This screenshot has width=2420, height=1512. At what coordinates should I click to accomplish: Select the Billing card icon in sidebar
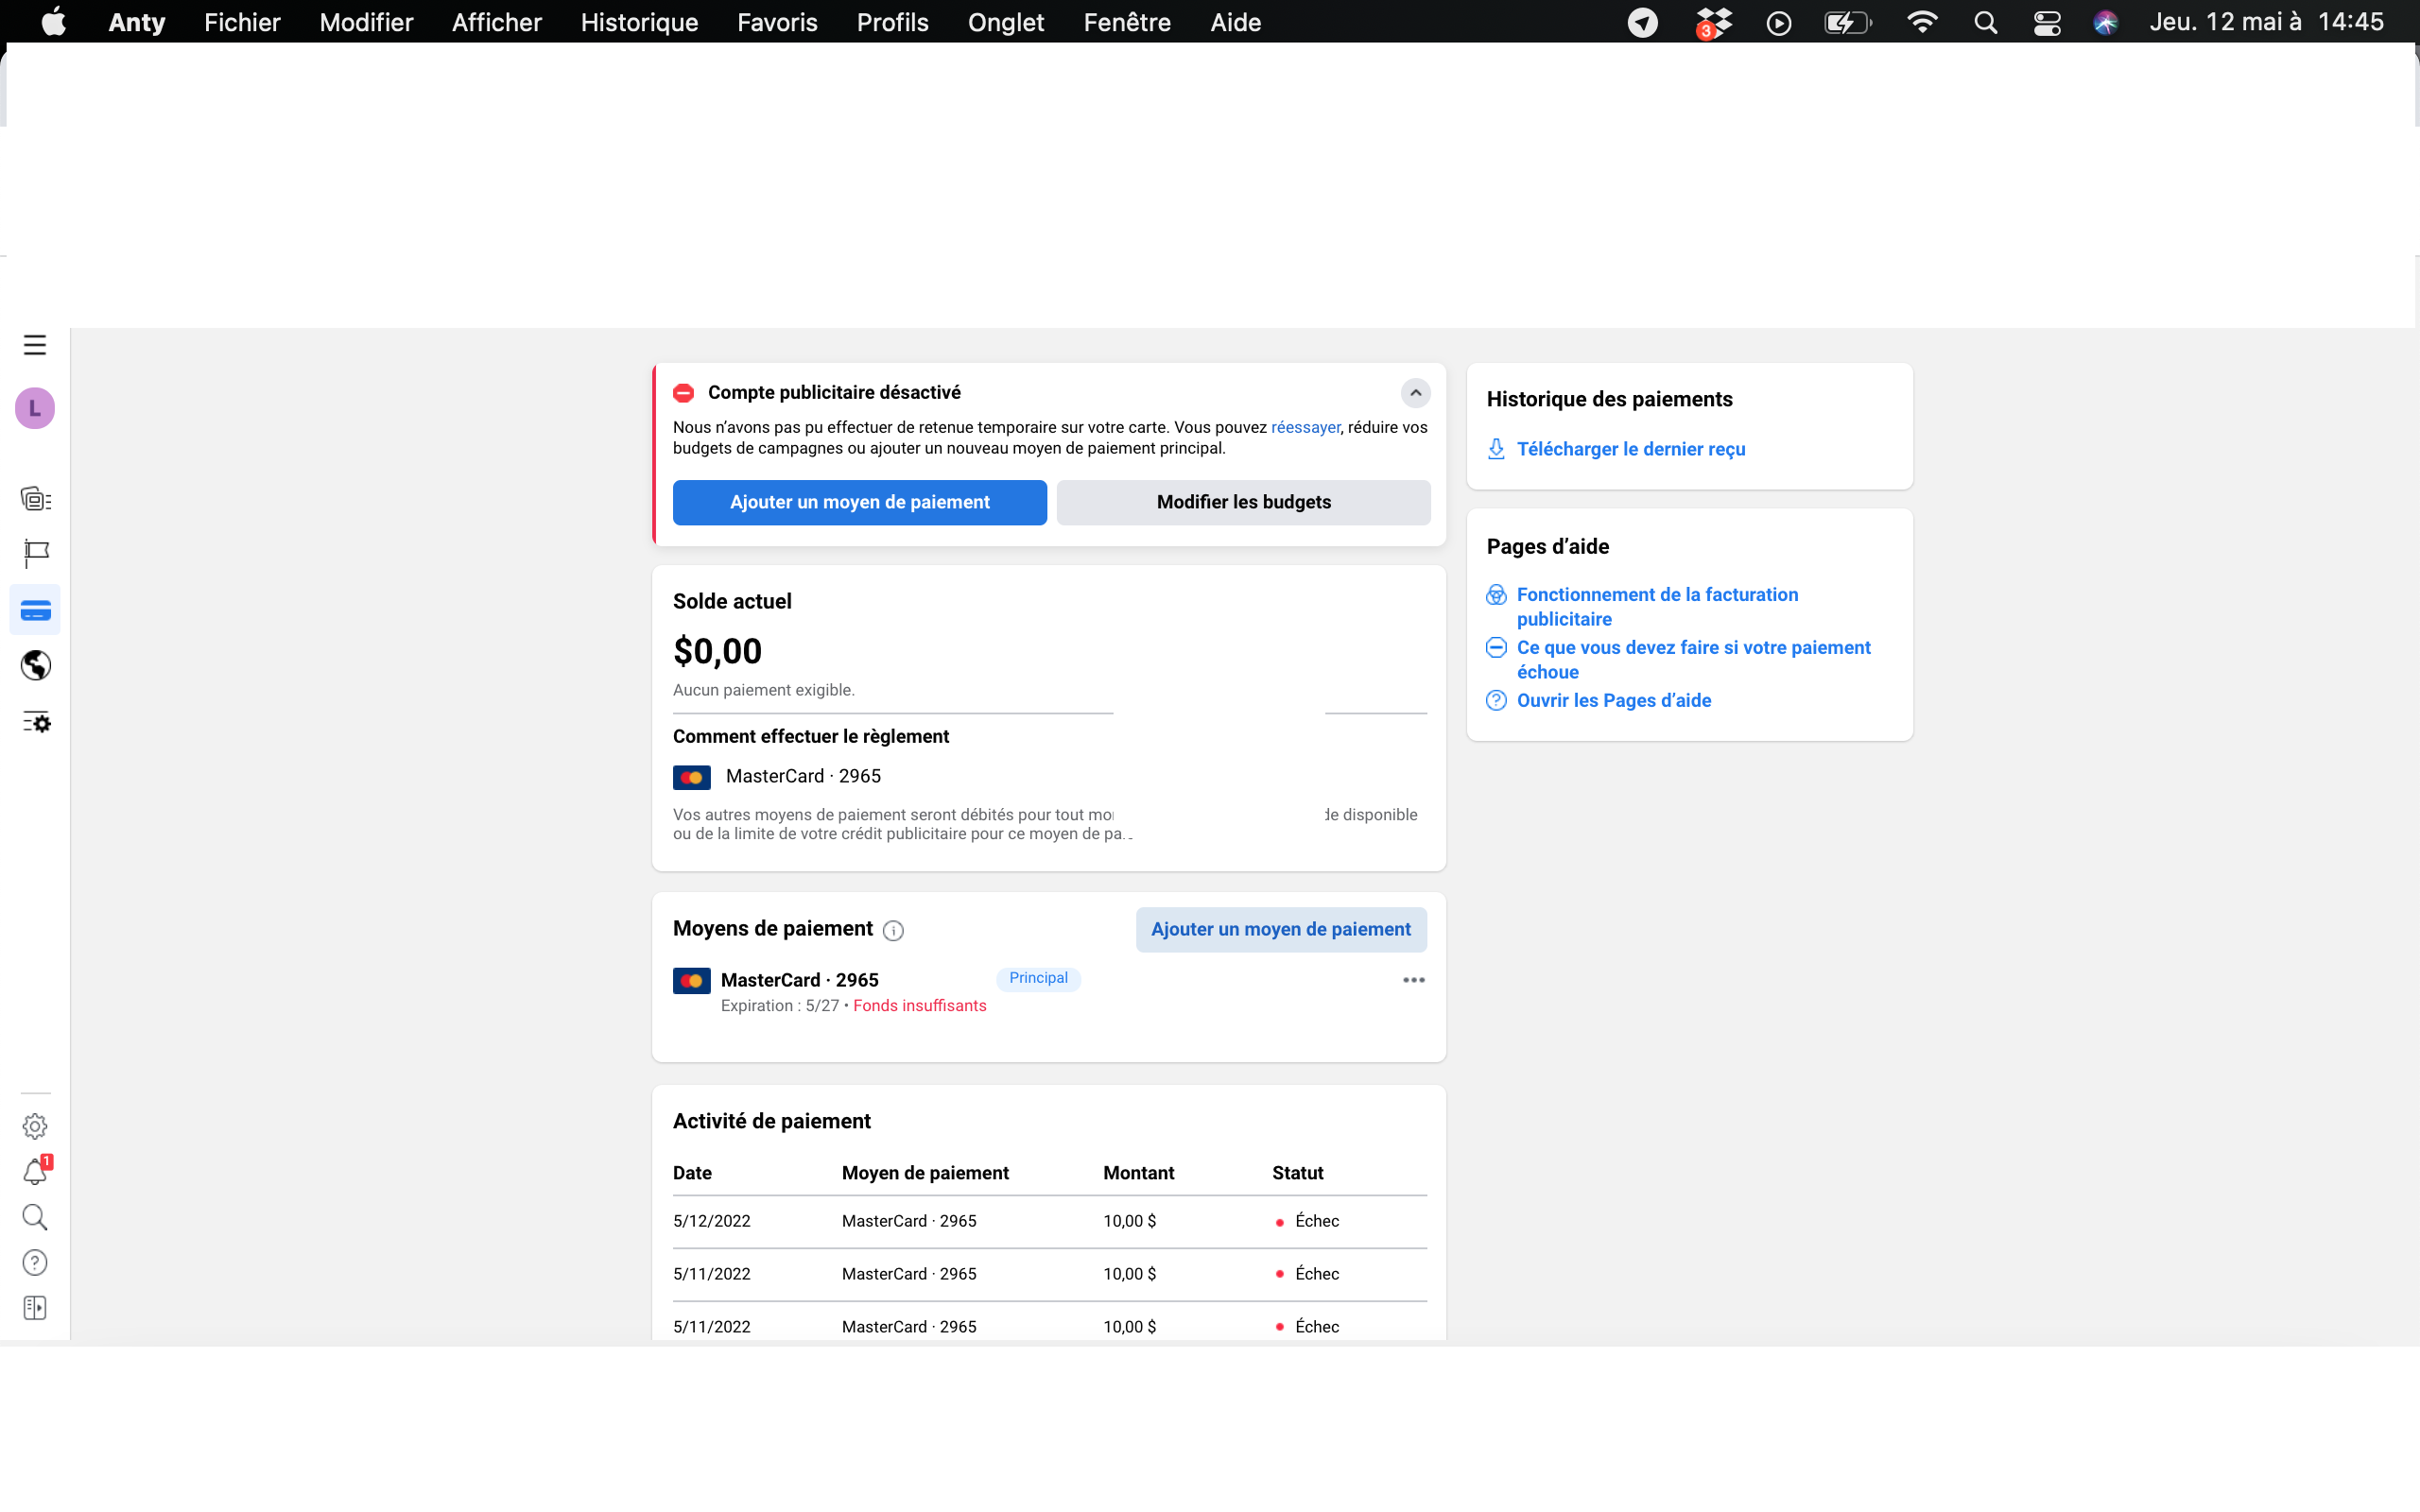pos(35,610)
